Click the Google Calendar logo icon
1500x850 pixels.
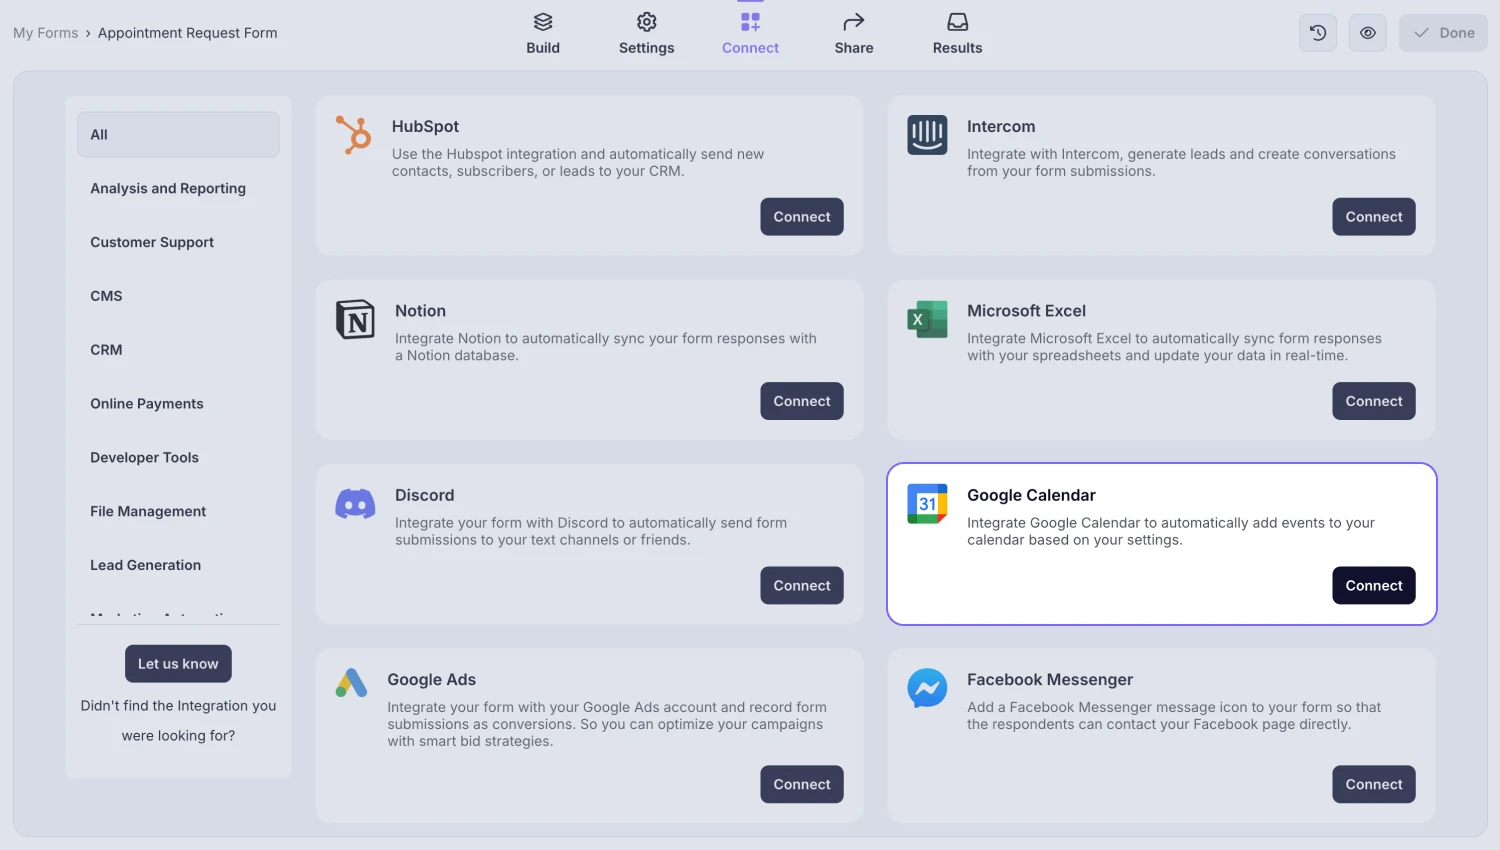[927, 504]
